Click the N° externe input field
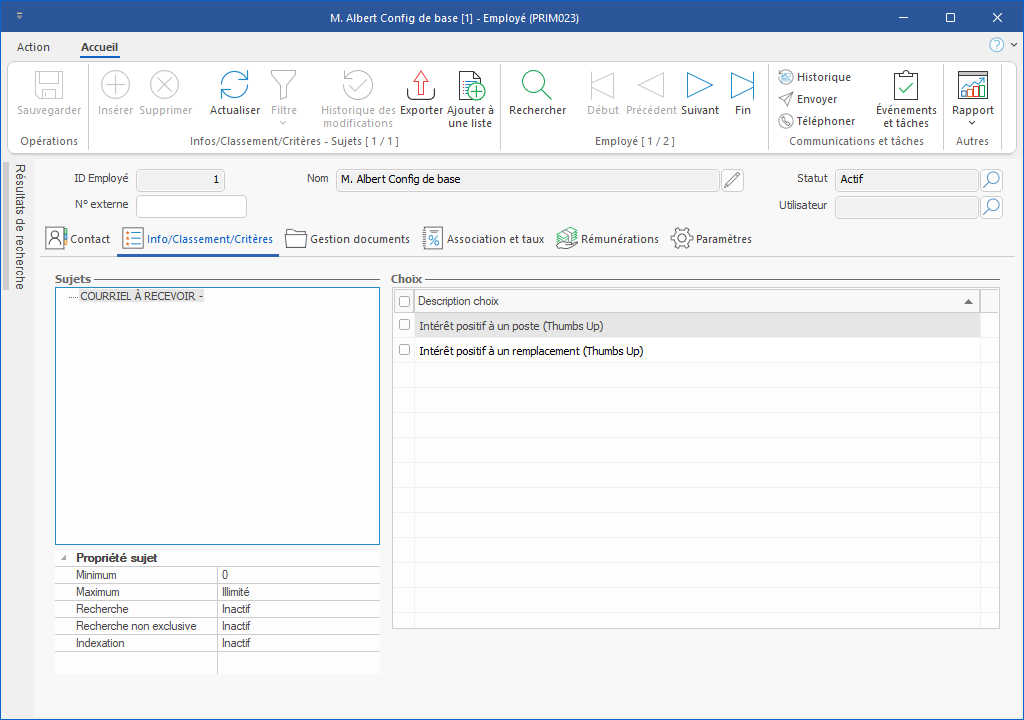 191,206
